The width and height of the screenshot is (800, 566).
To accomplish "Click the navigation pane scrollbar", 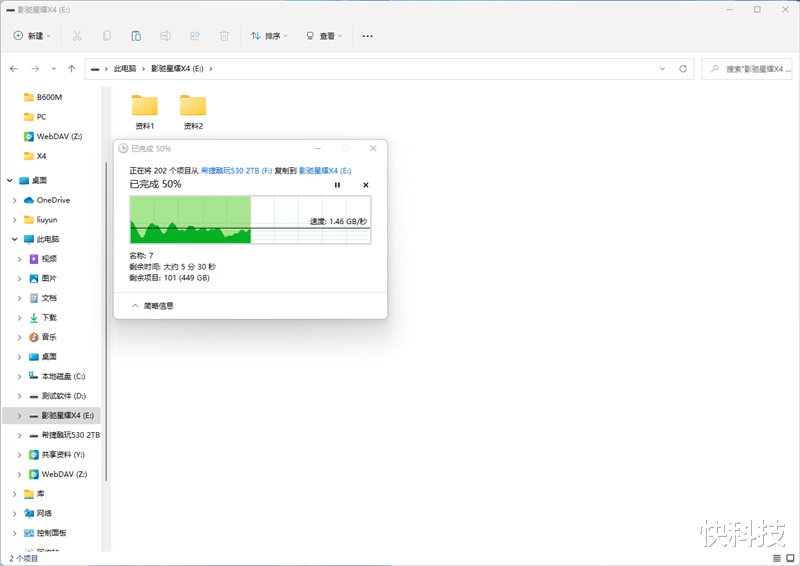I will (x=106, y=322).
